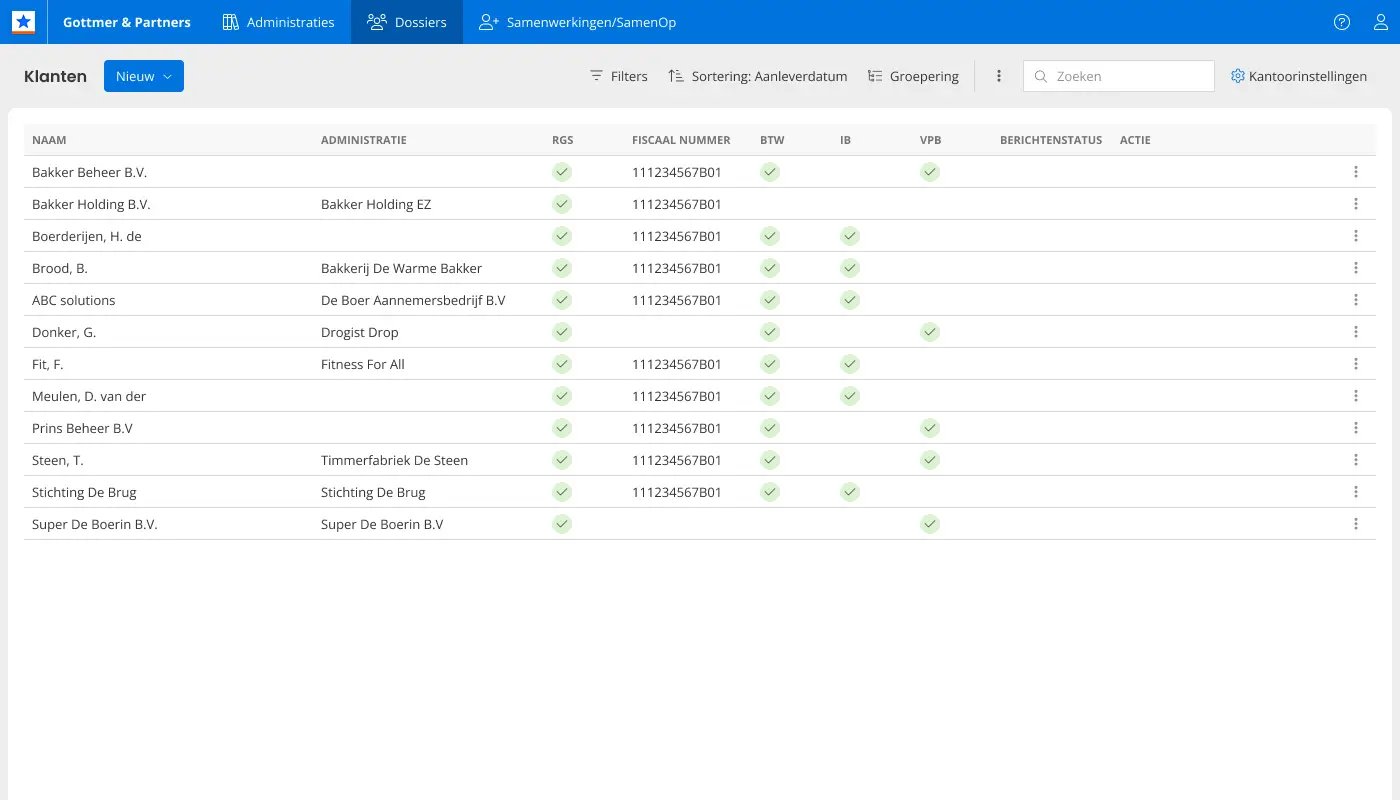Open Kantoorinstellingen via the gear icon

[1237, 76]
